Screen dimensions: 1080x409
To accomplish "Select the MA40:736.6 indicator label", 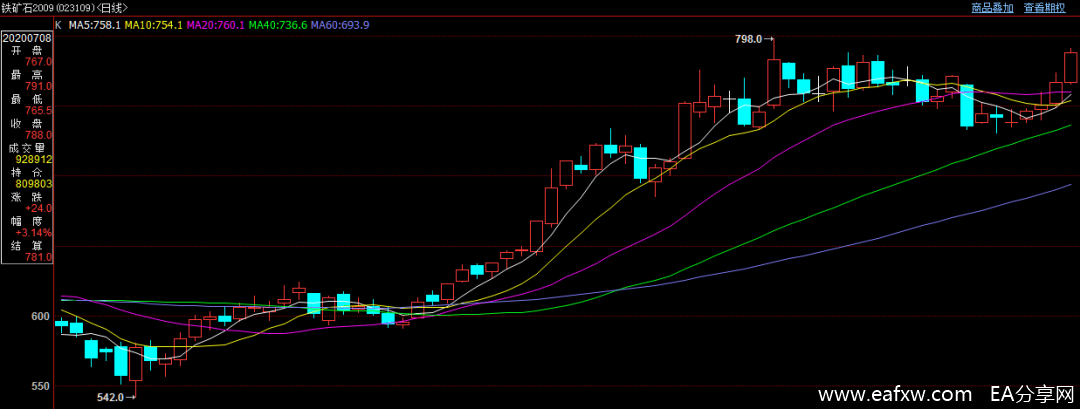I will click(x=278, y=25).
